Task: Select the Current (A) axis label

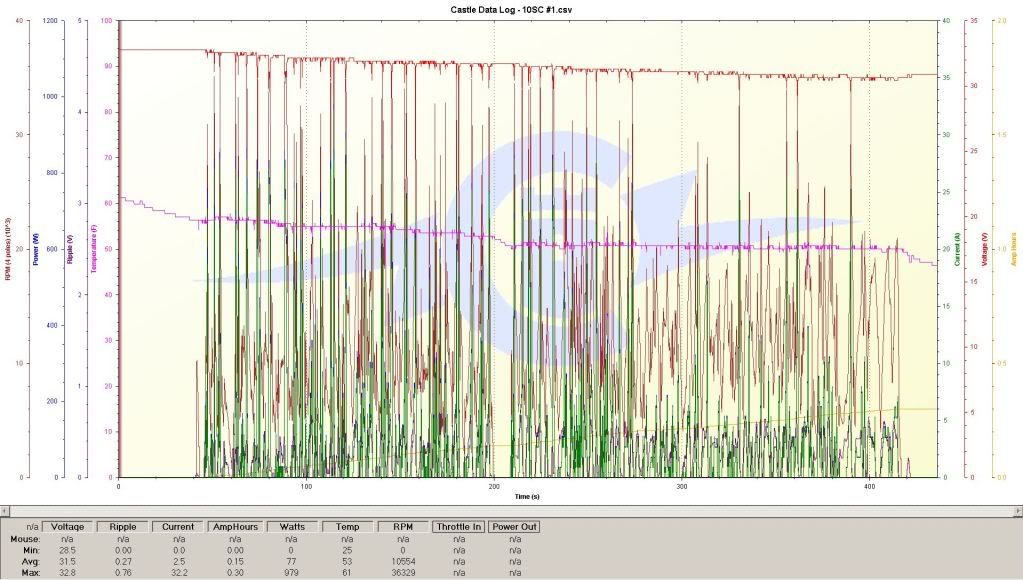Action: point(957,248)
